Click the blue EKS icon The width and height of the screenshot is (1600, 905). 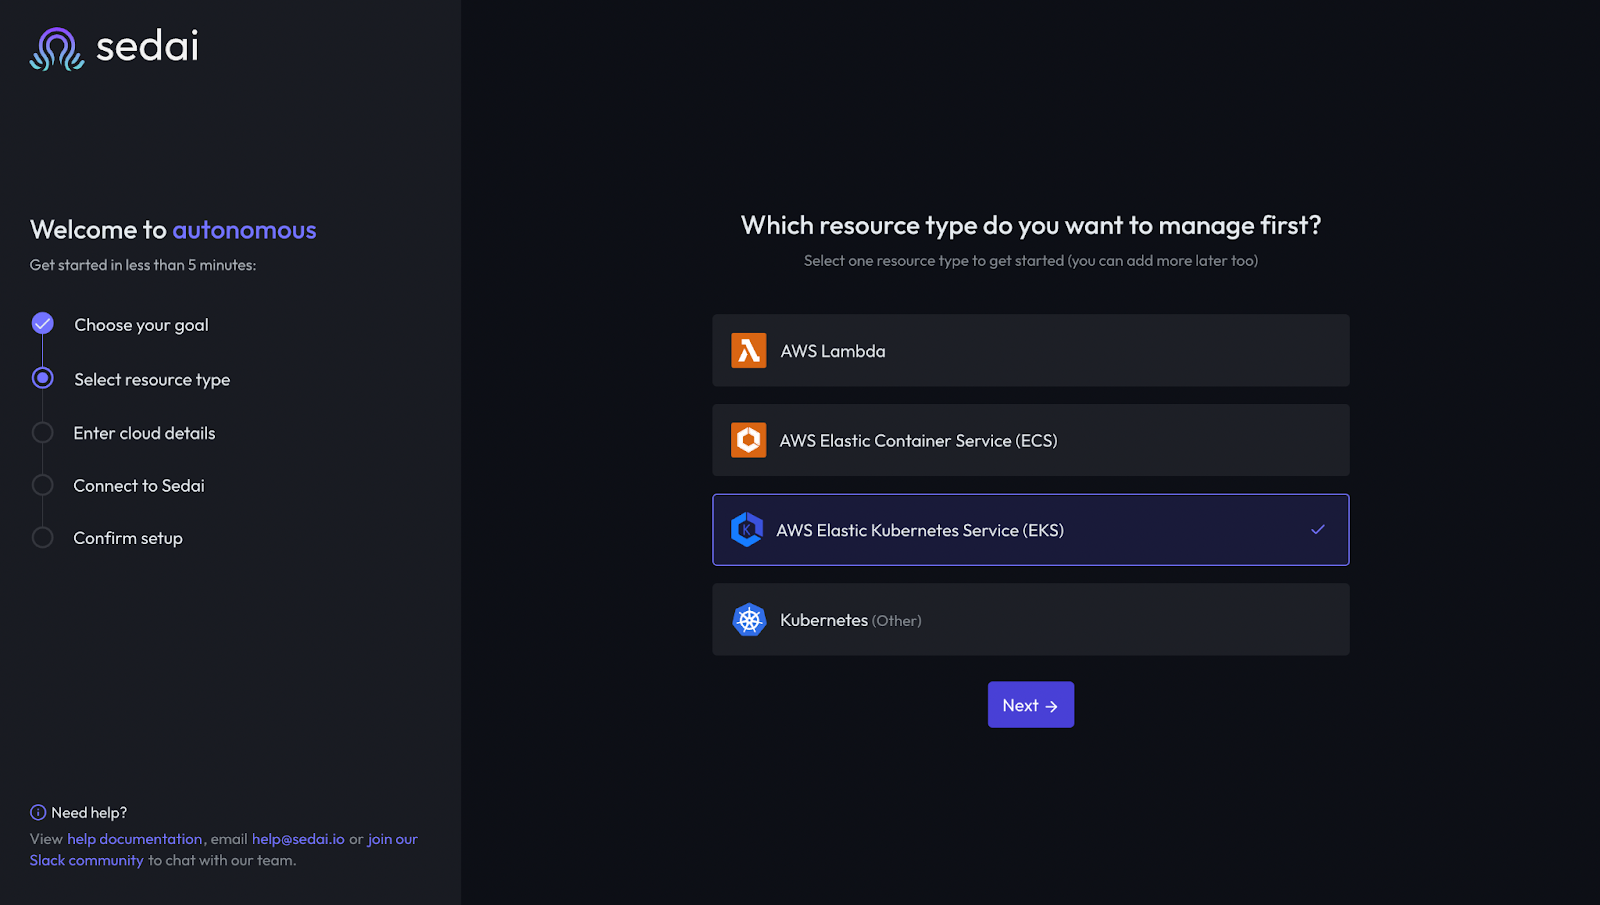click(x=748, y=529)
